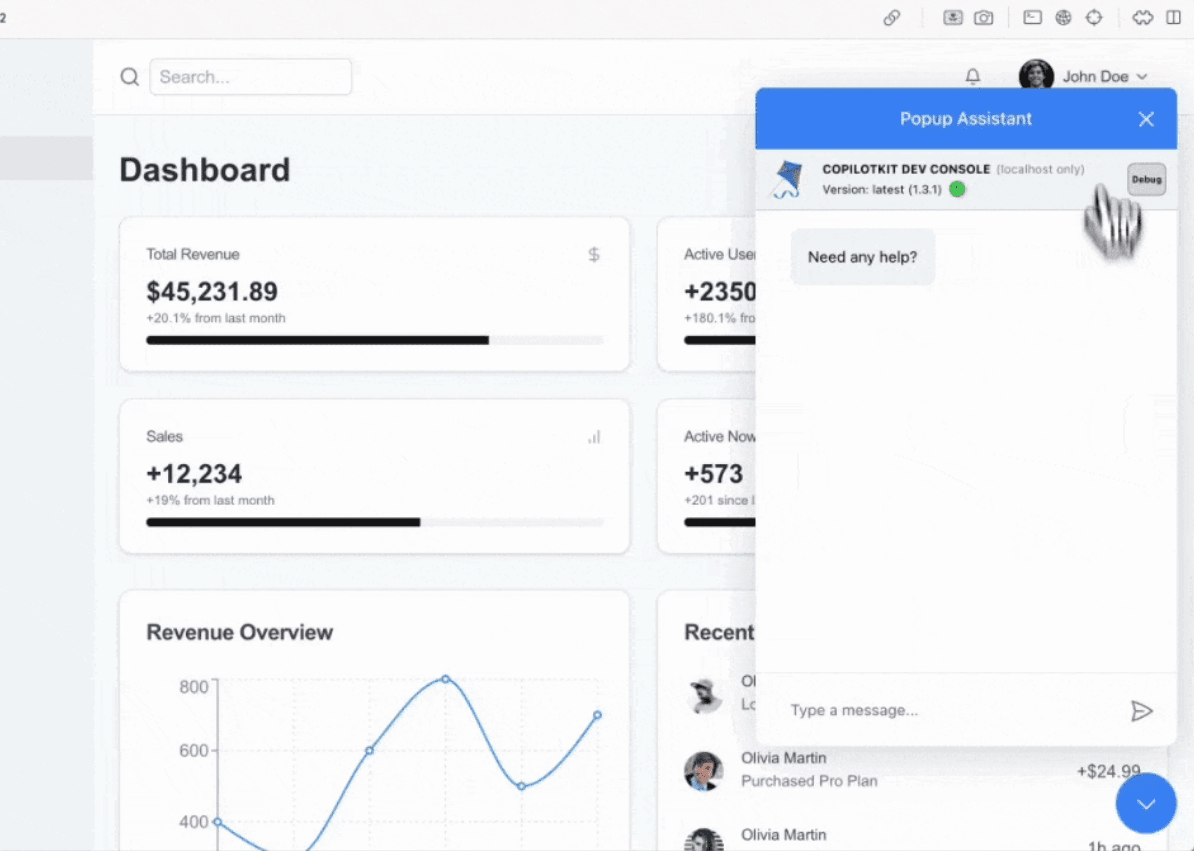Focus the Search... input field
The height and width of the screenshot is (851, 1194).
point(251,77)
